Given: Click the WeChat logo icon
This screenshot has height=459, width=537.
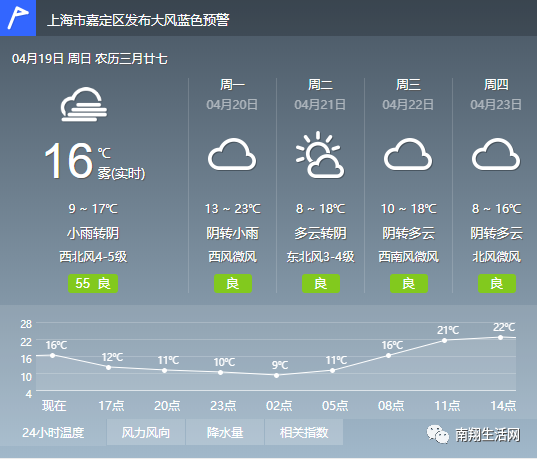Looking at the screenshot, I should pos(438,434).
